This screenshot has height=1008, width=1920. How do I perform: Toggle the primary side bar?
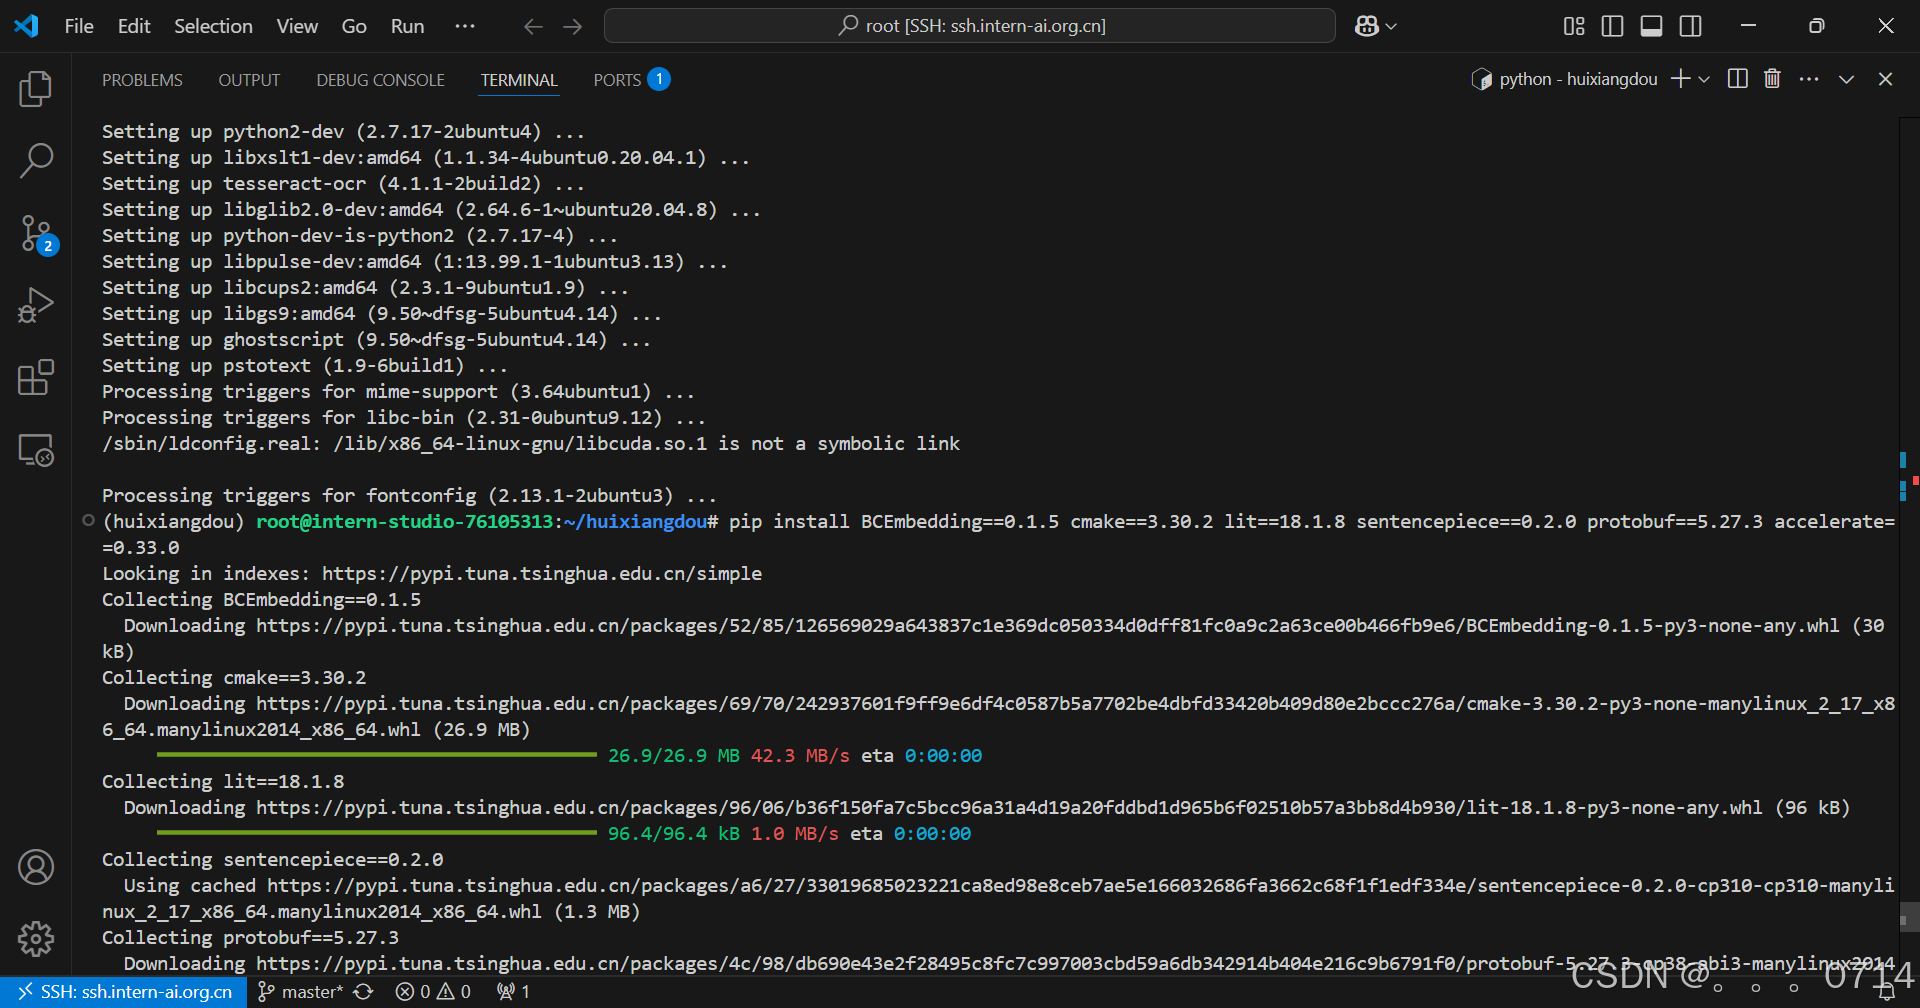pos(1612,26)
